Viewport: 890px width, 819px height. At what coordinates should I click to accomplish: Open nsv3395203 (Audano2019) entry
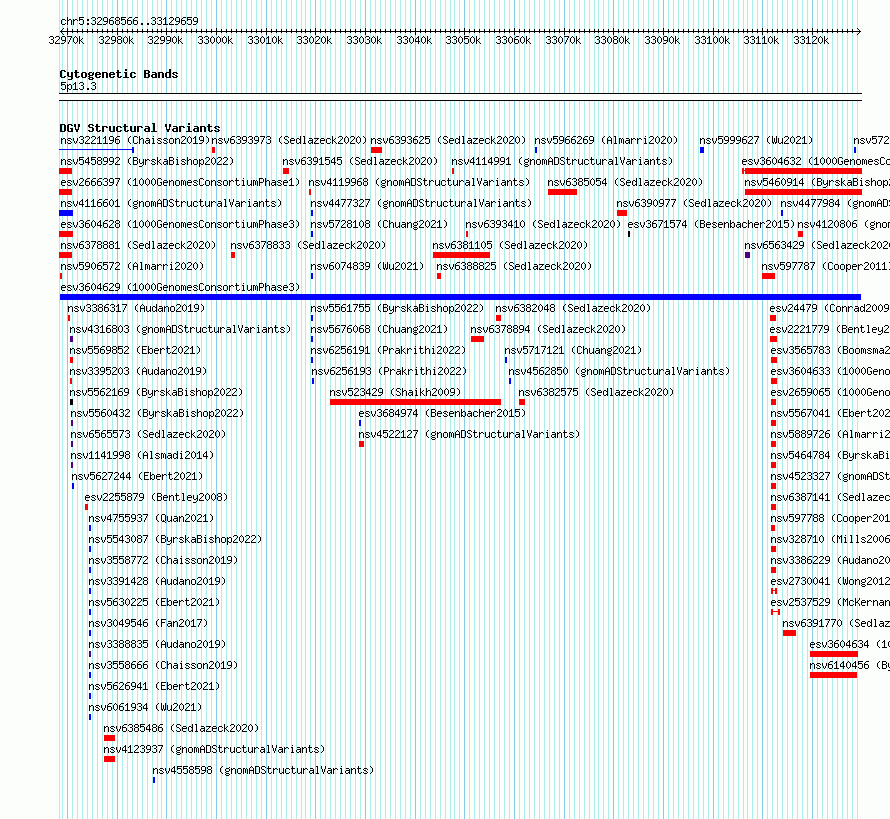[x=138, y=371]
